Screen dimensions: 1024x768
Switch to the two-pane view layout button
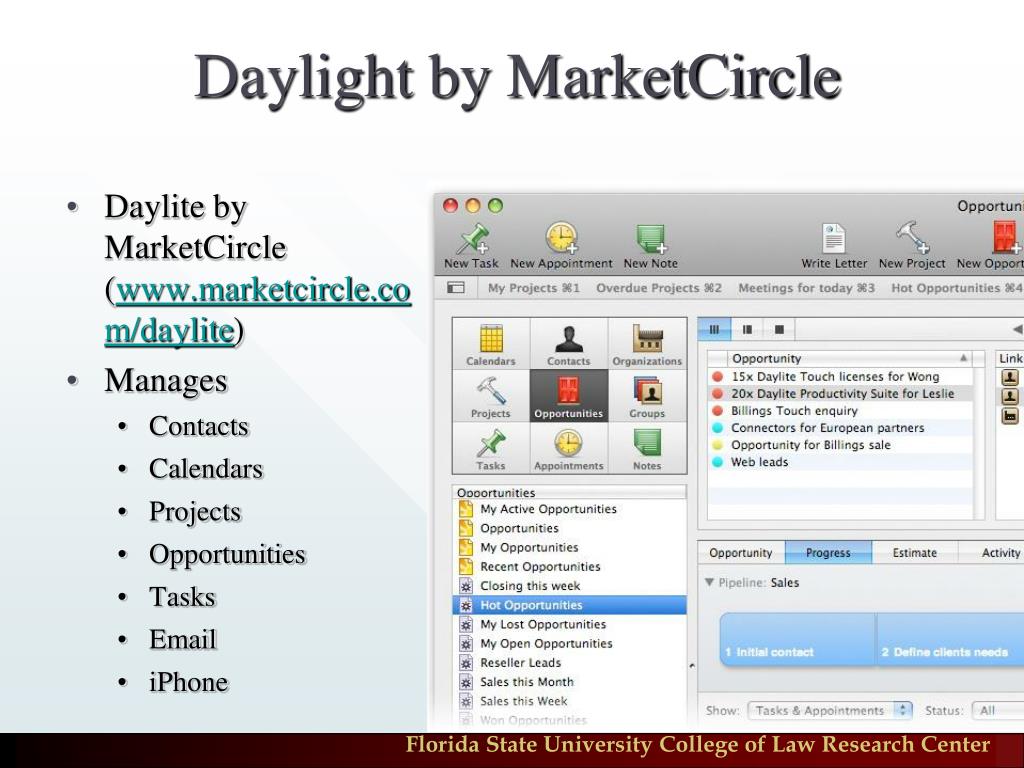tap(747, 330)
